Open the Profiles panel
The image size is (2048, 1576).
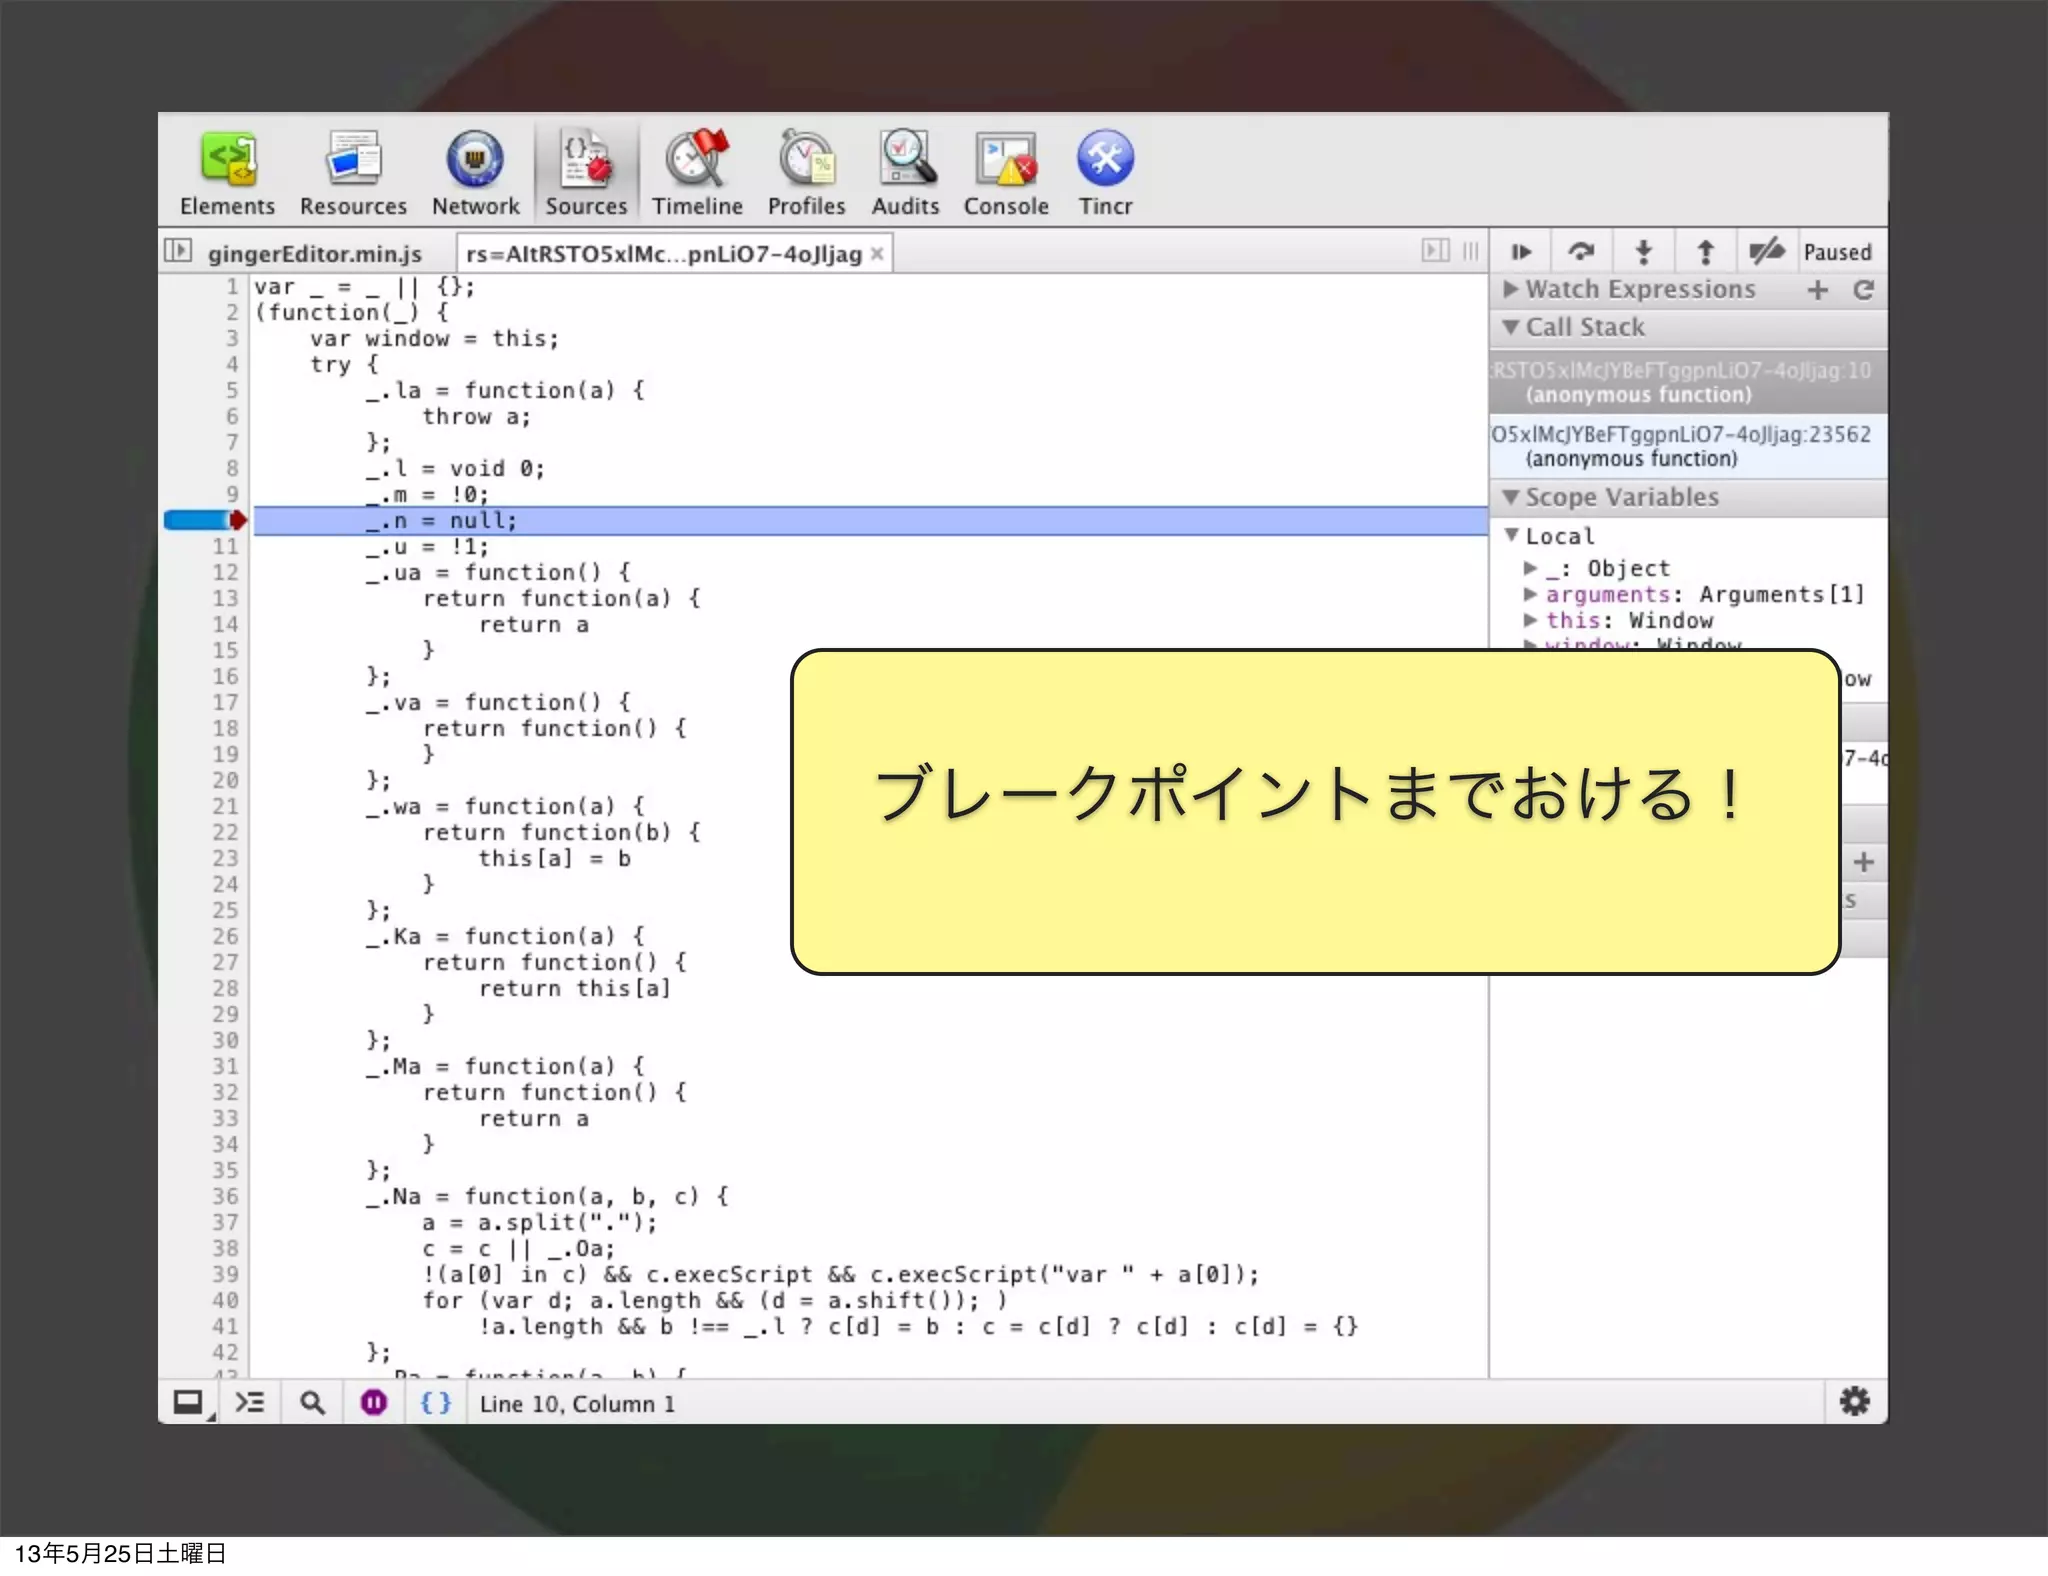(x=806, y=172)
